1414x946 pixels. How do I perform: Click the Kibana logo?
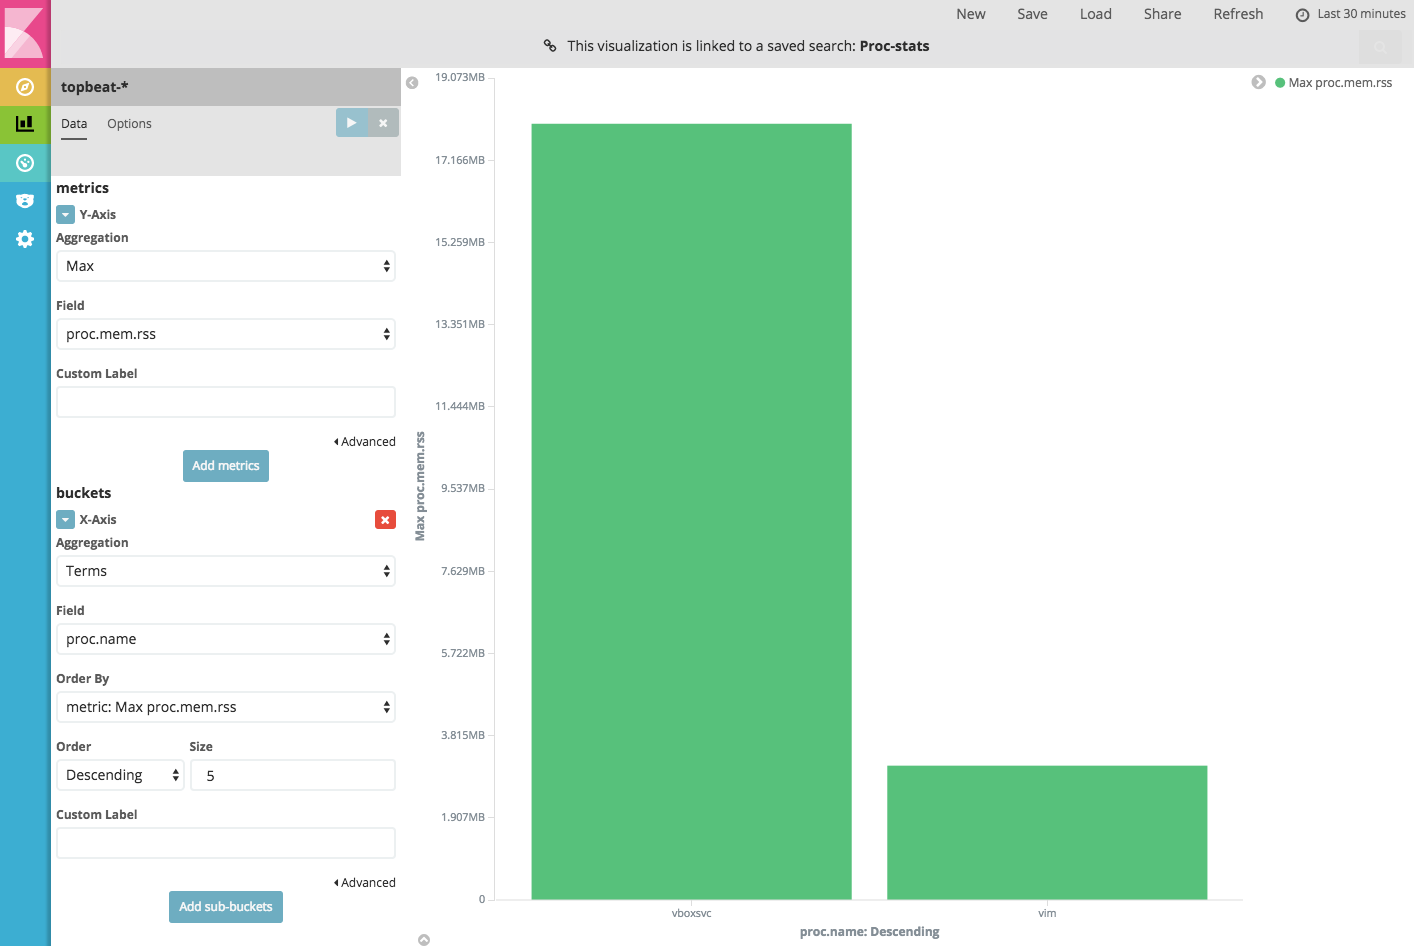25,33
